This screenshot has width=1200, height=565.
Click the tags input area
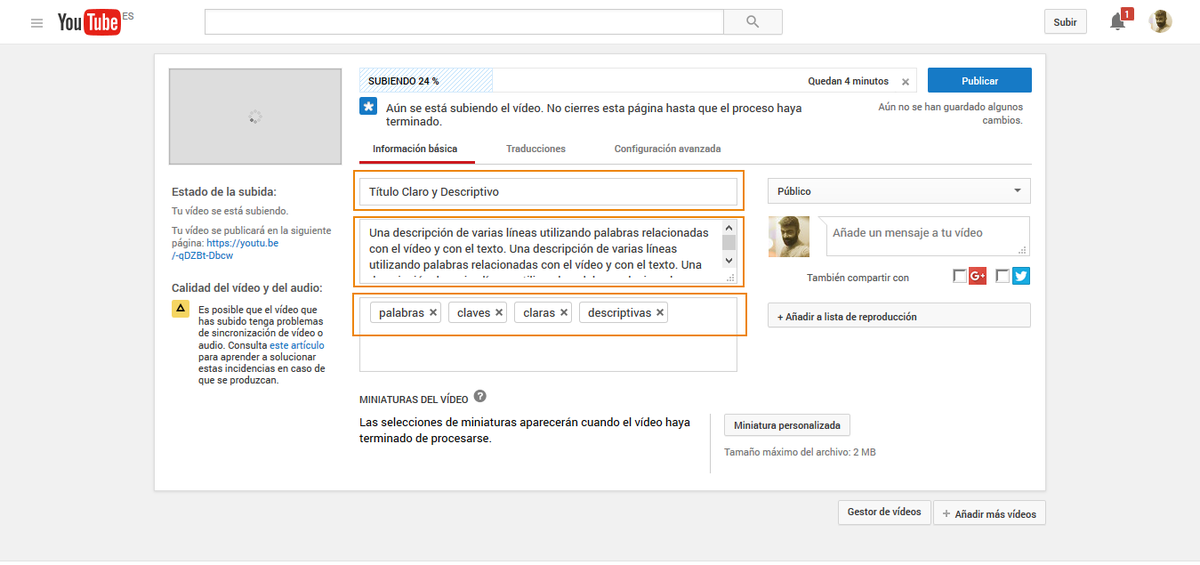pyautogui.click(x=549, y=334)
